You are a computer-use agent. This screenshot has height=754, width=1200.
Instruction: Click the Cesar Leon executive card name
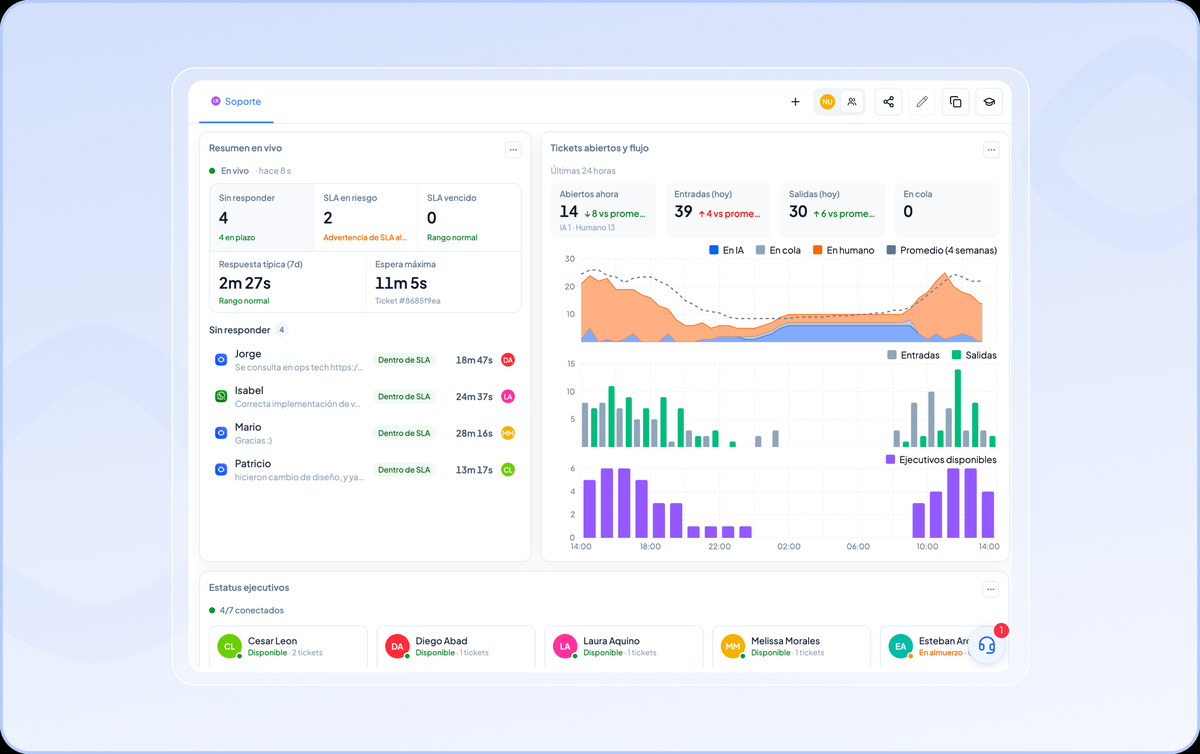point(272,641)
